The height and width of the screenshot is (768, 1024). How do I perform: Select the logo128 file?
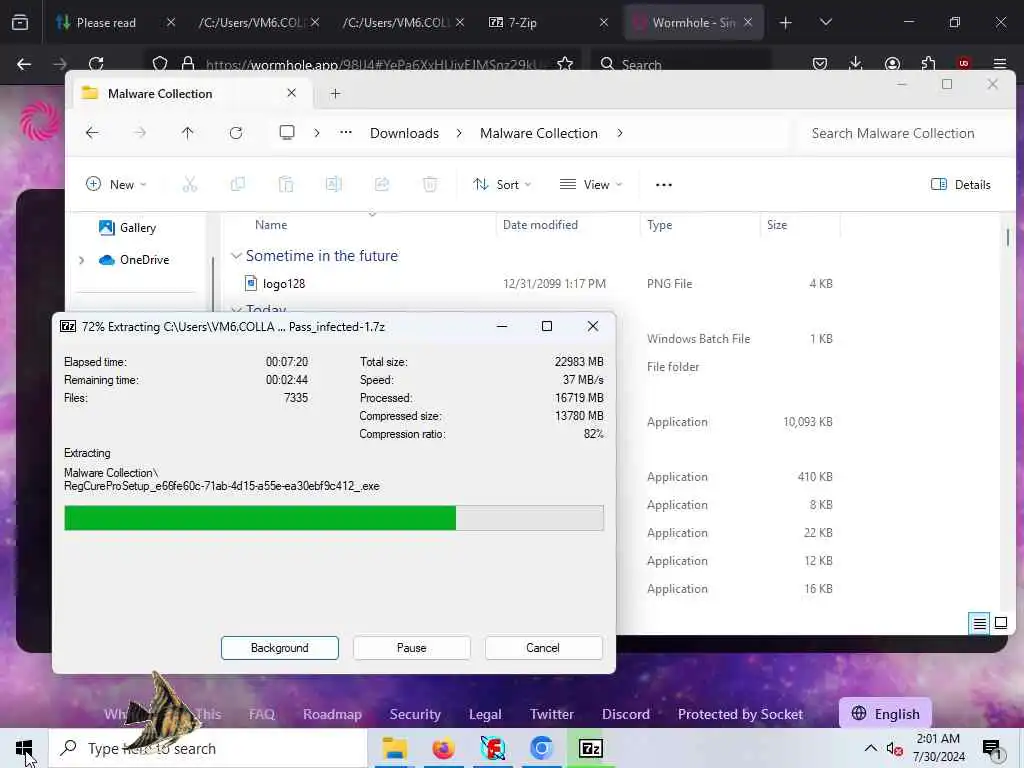tap(283, 283)
